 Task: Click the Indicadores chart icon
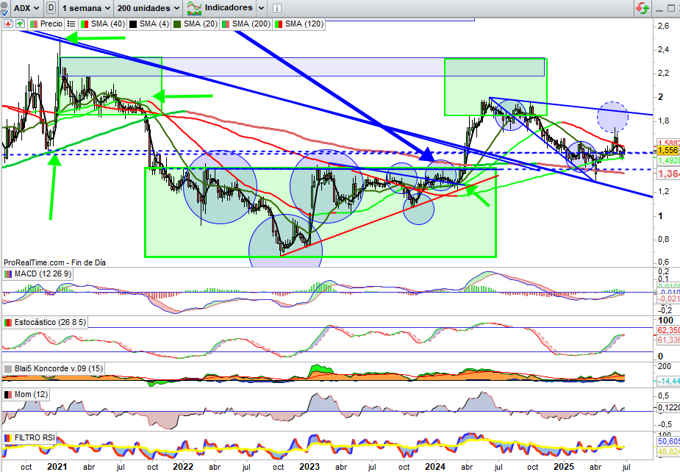click(x=193, y=8)
